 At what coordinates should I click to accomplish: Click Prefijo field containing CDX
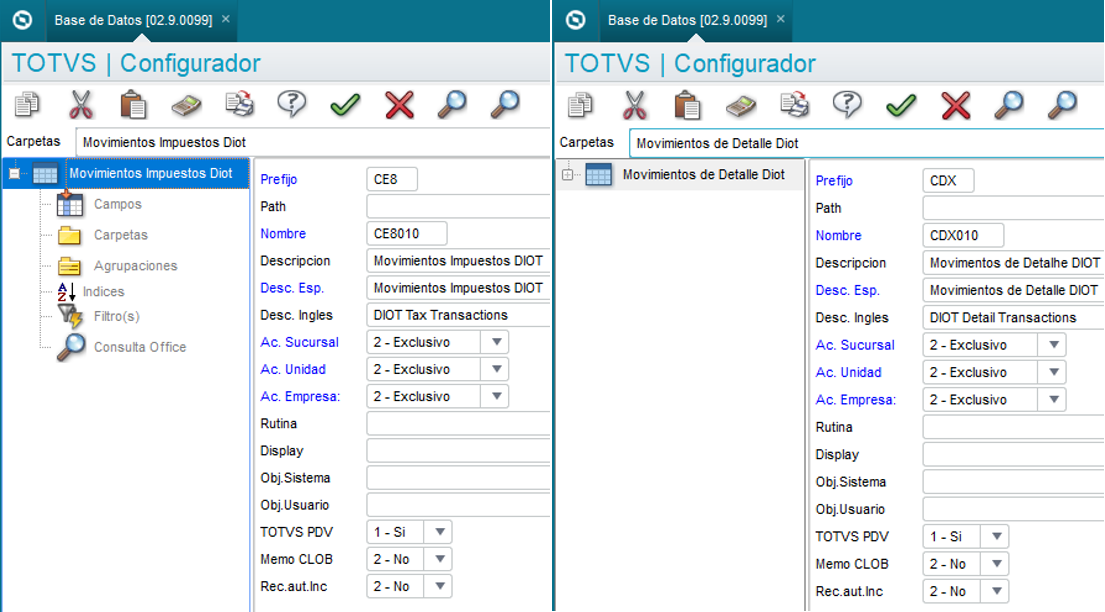949,180
